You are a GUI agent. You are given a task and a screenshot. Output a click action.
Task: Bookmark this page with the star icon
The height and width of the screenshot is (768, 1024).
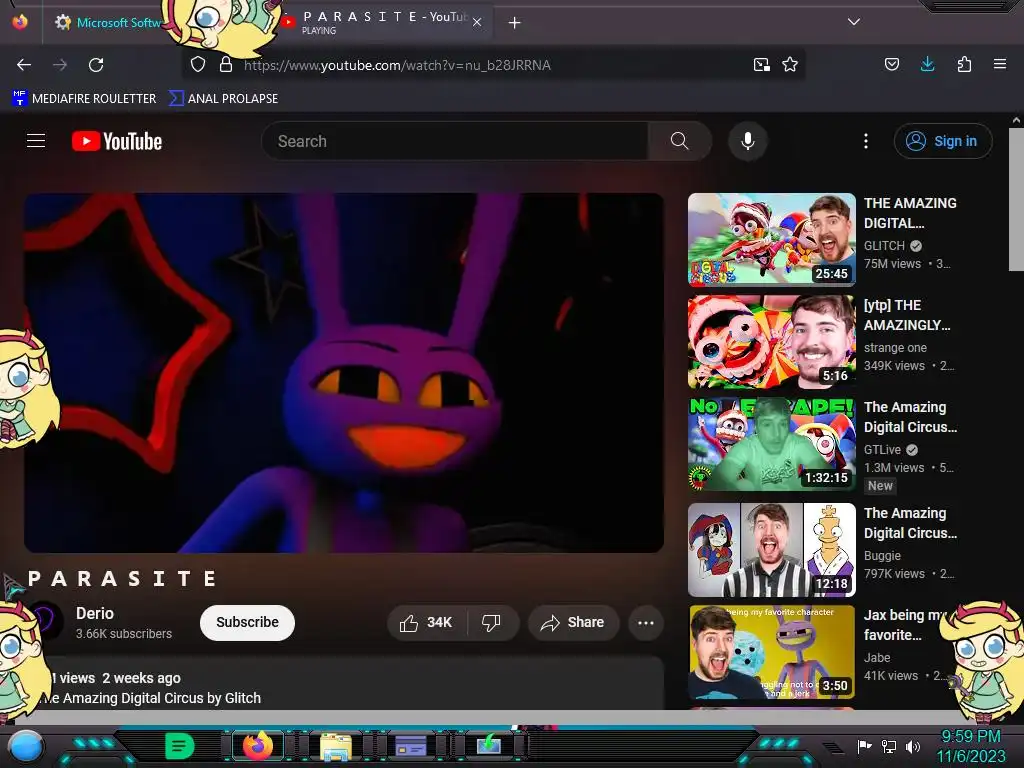[790, 64]
